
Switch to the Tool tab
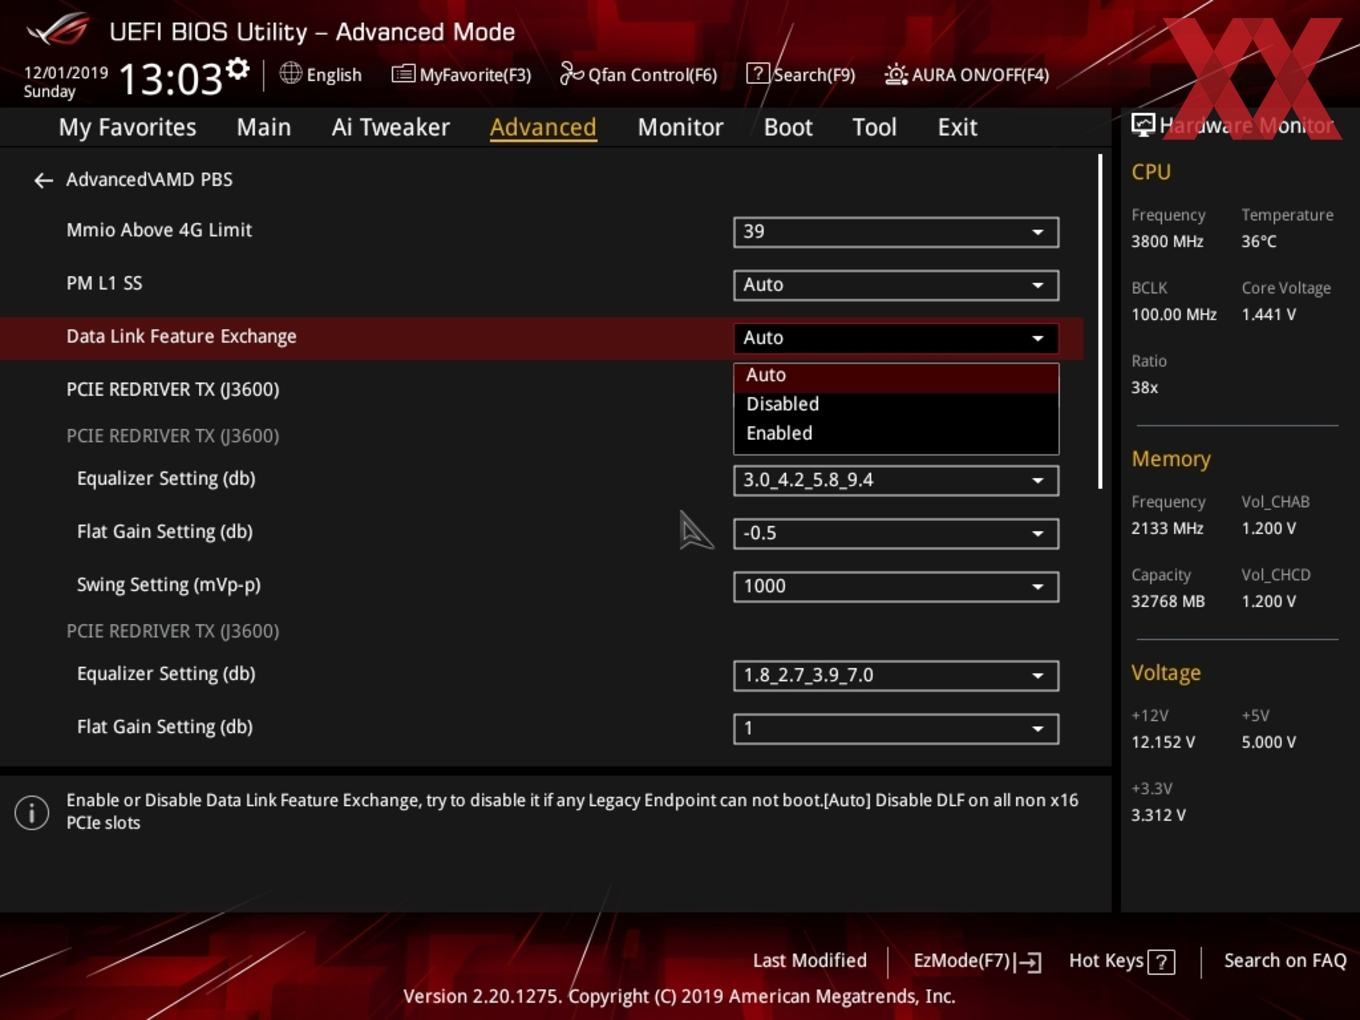[x=874, y=127]
